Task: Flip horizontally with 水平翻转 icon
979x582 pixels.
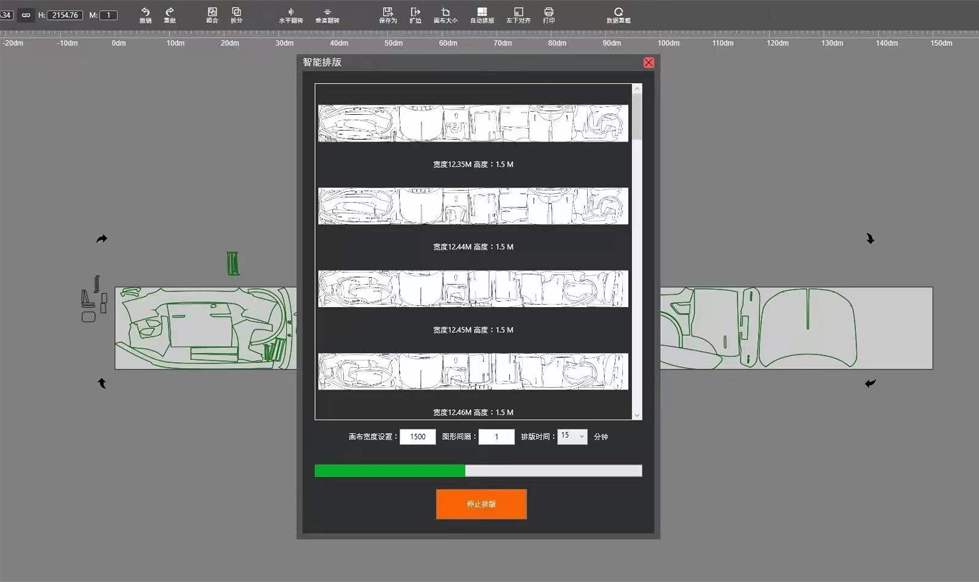Action: 290,14
